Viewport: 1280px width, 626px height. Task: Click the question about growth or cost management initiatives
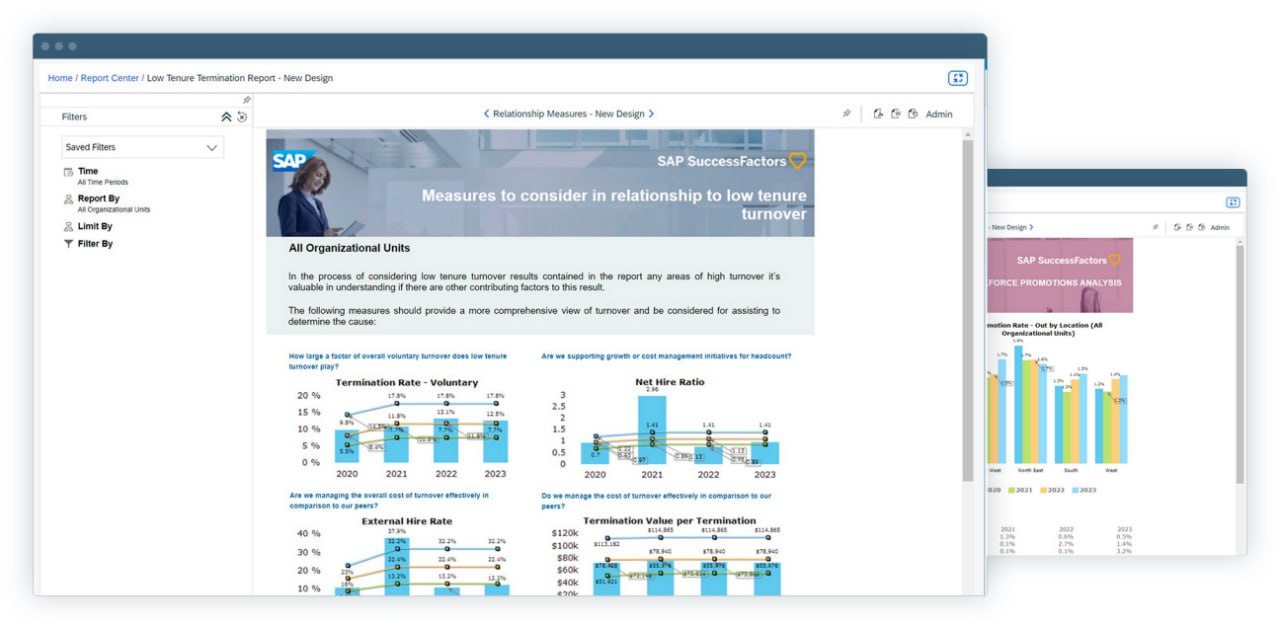[x=666, y=356]
